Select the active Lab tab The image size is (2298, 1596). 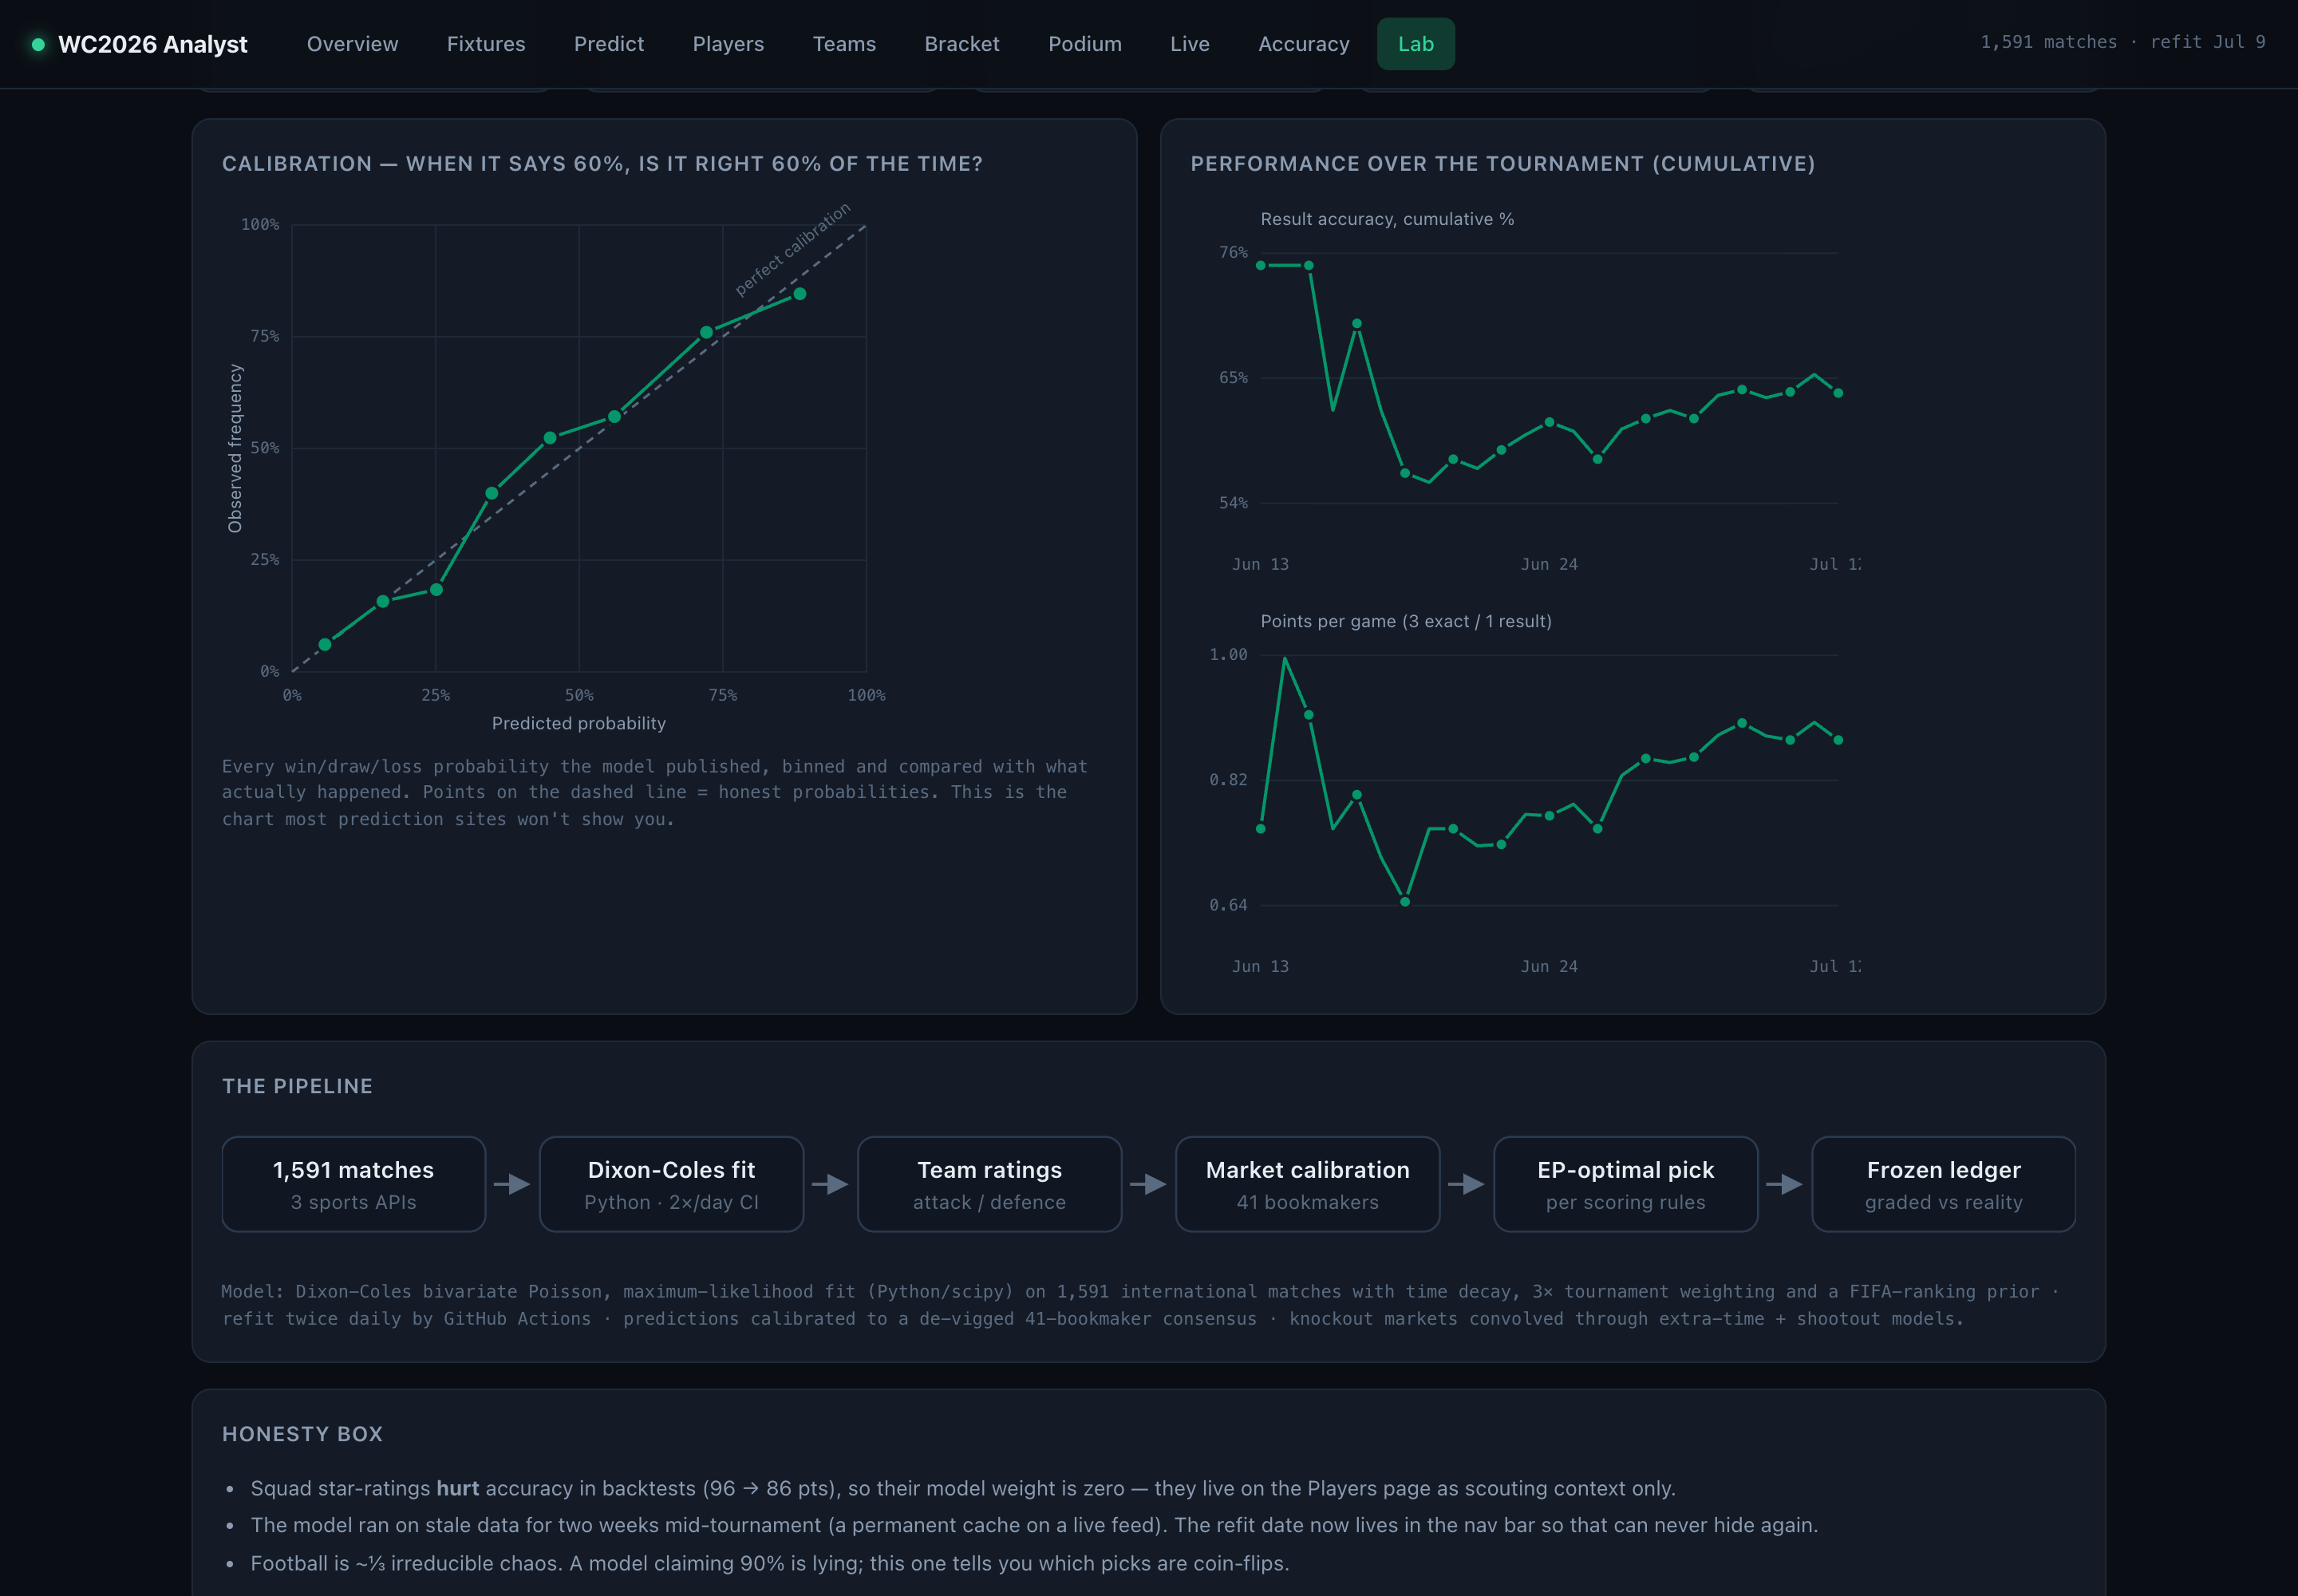[1416, 44]
